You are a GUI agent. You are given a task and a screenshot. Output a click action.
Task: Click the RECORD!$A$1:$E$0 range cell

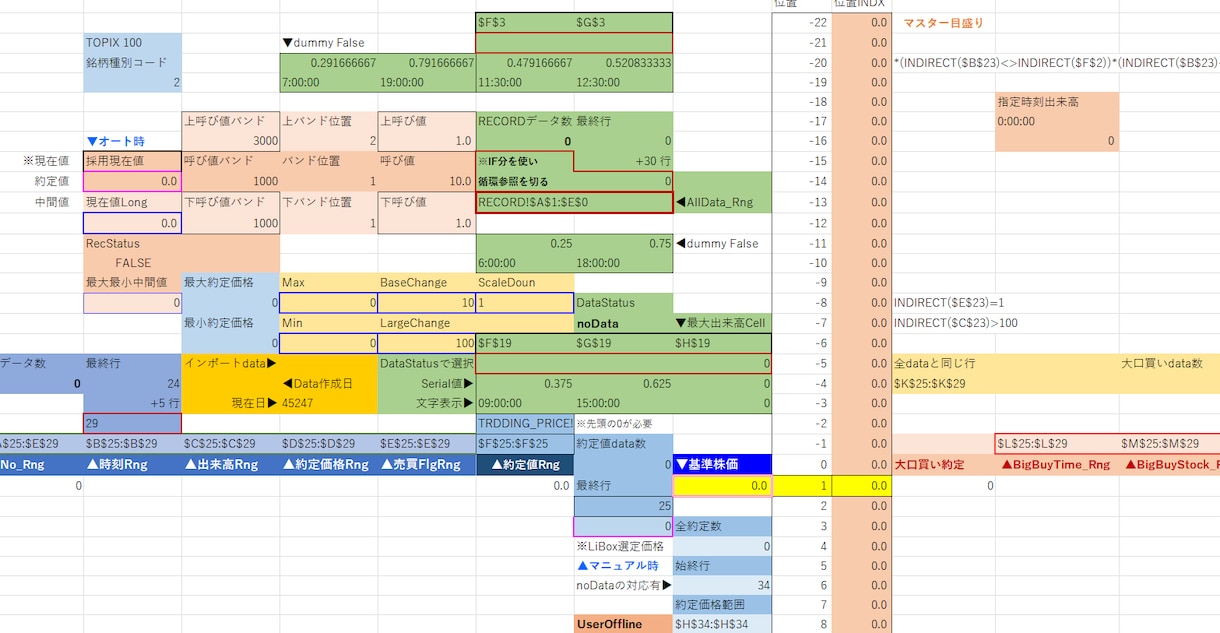(574, 202)
